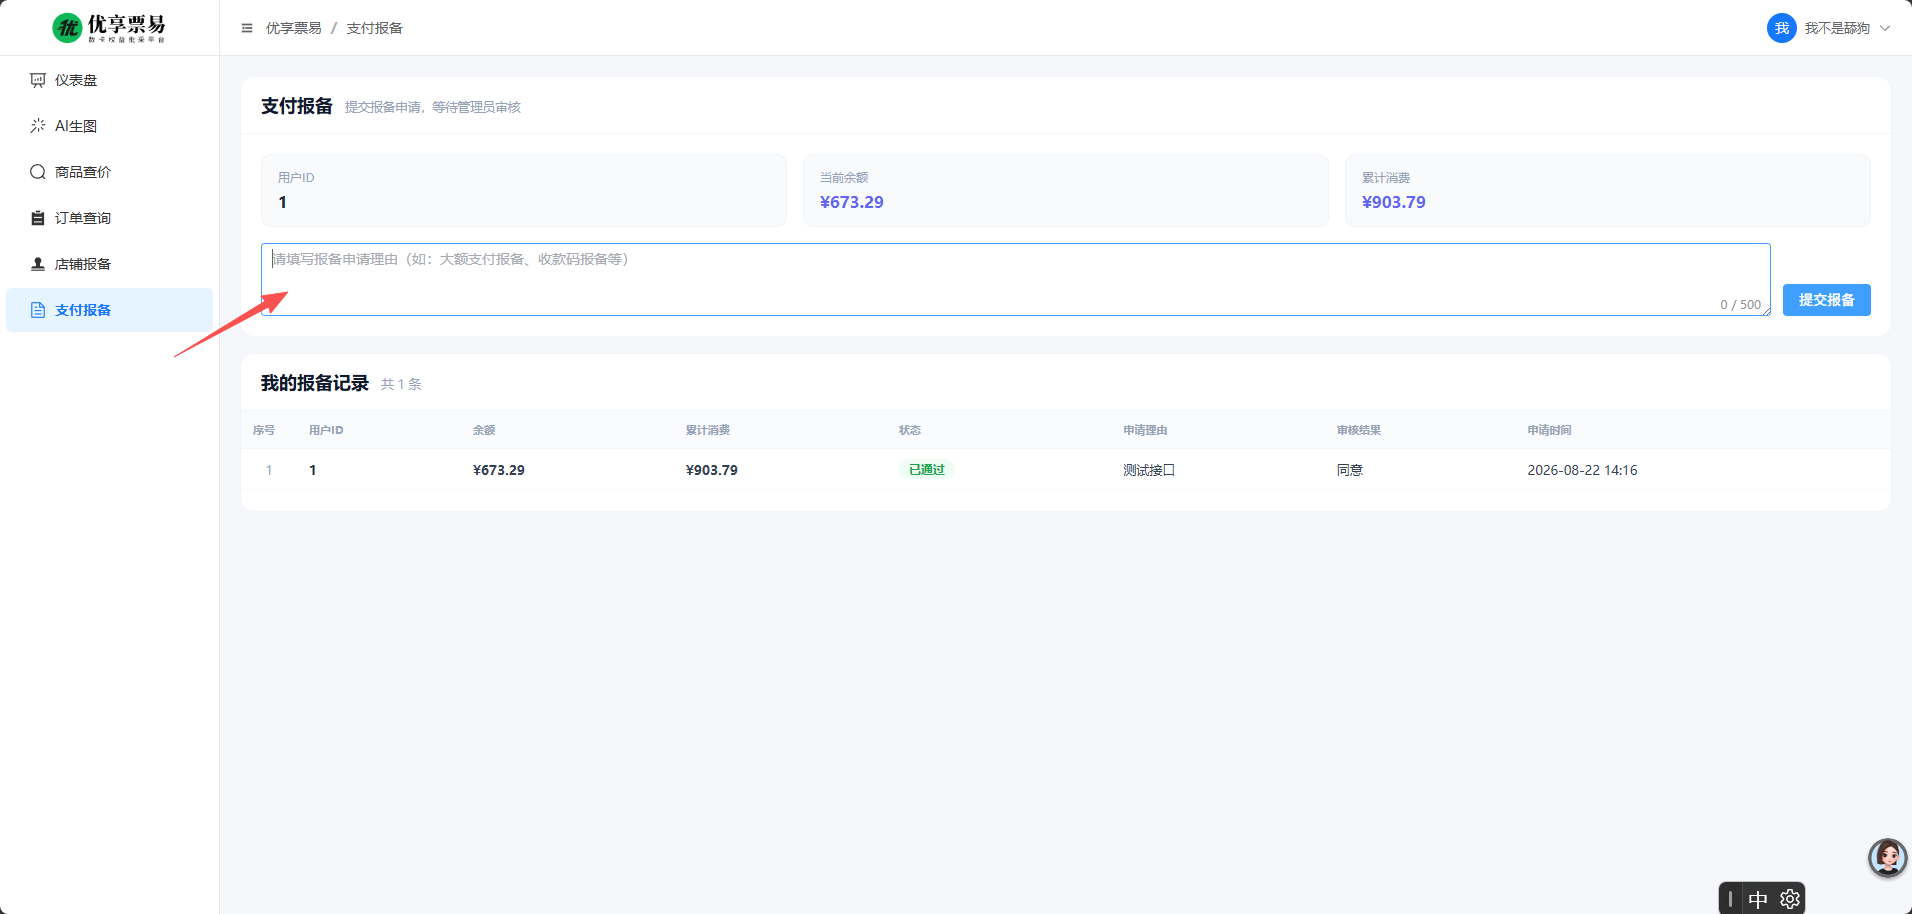This screenshot has height=914, width=1912.
Task: Click the 店铺报备 person icon
Action: click(x=38, y=264)
